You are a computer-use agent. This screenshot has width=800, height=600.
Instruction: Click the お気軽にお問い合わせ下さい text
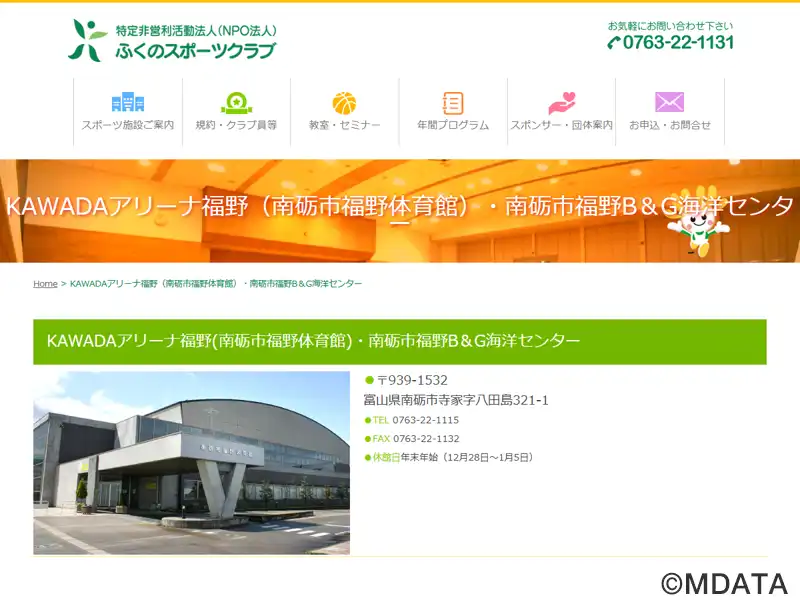pos(670,26)
